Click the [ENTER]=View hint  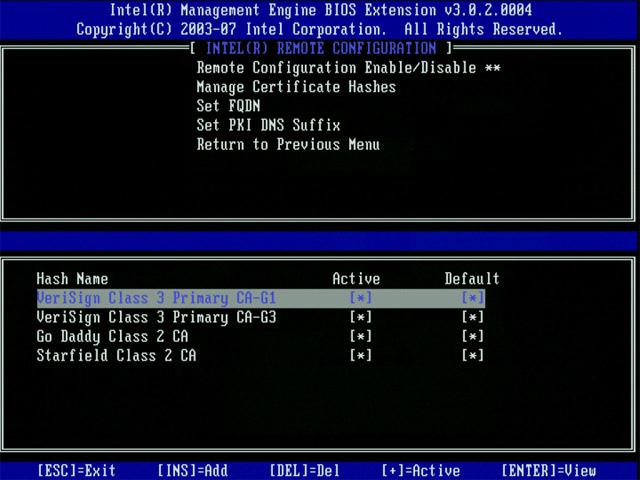click(x=549, y=471)
